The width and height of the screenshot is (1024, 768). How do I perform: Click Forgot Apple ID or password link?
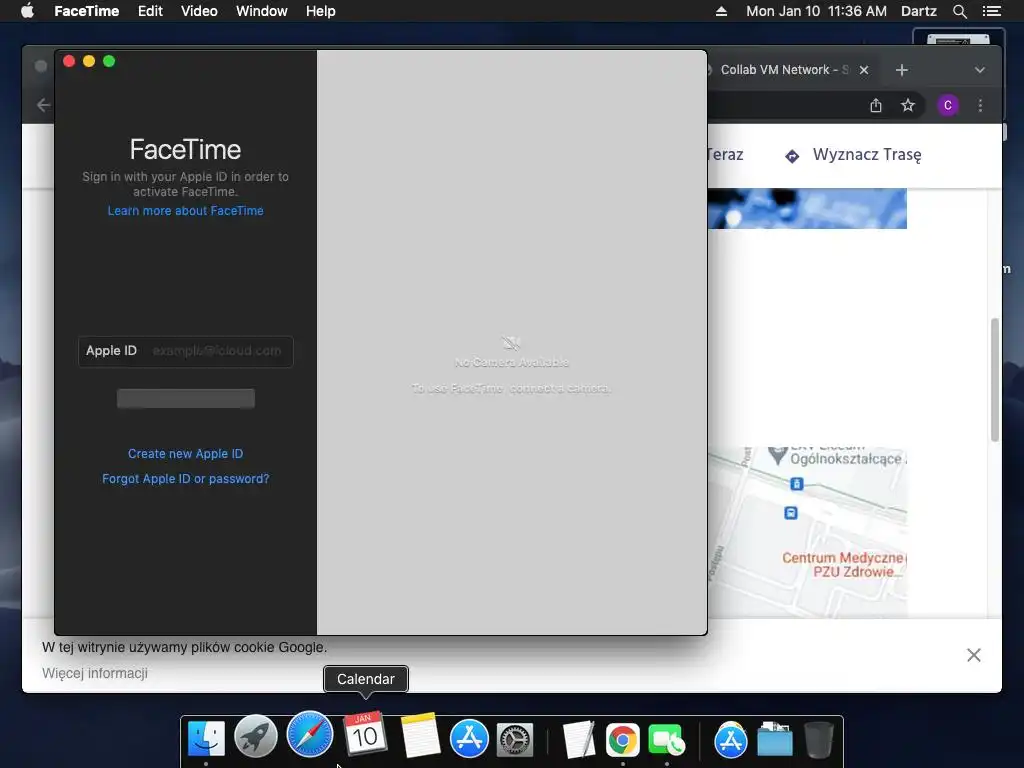point(185,479)
